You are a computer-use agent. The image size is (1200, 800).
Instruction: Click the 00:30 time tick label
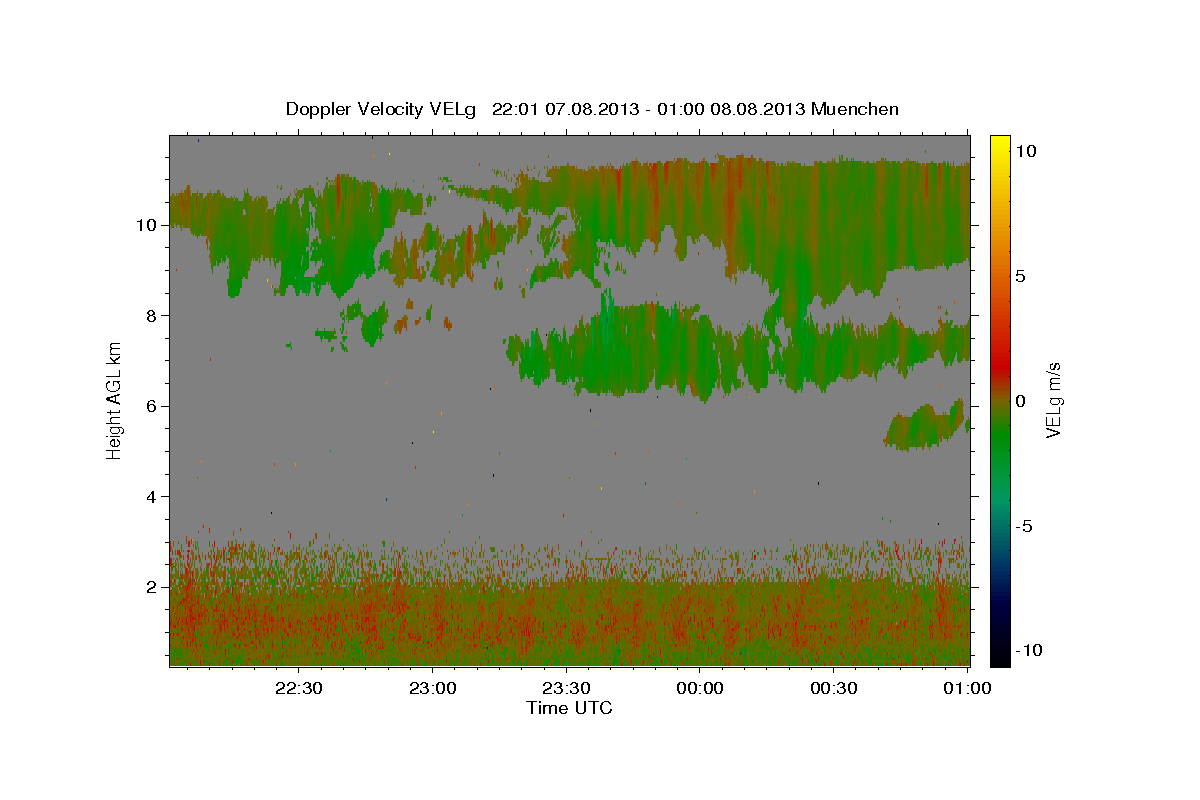833,688
